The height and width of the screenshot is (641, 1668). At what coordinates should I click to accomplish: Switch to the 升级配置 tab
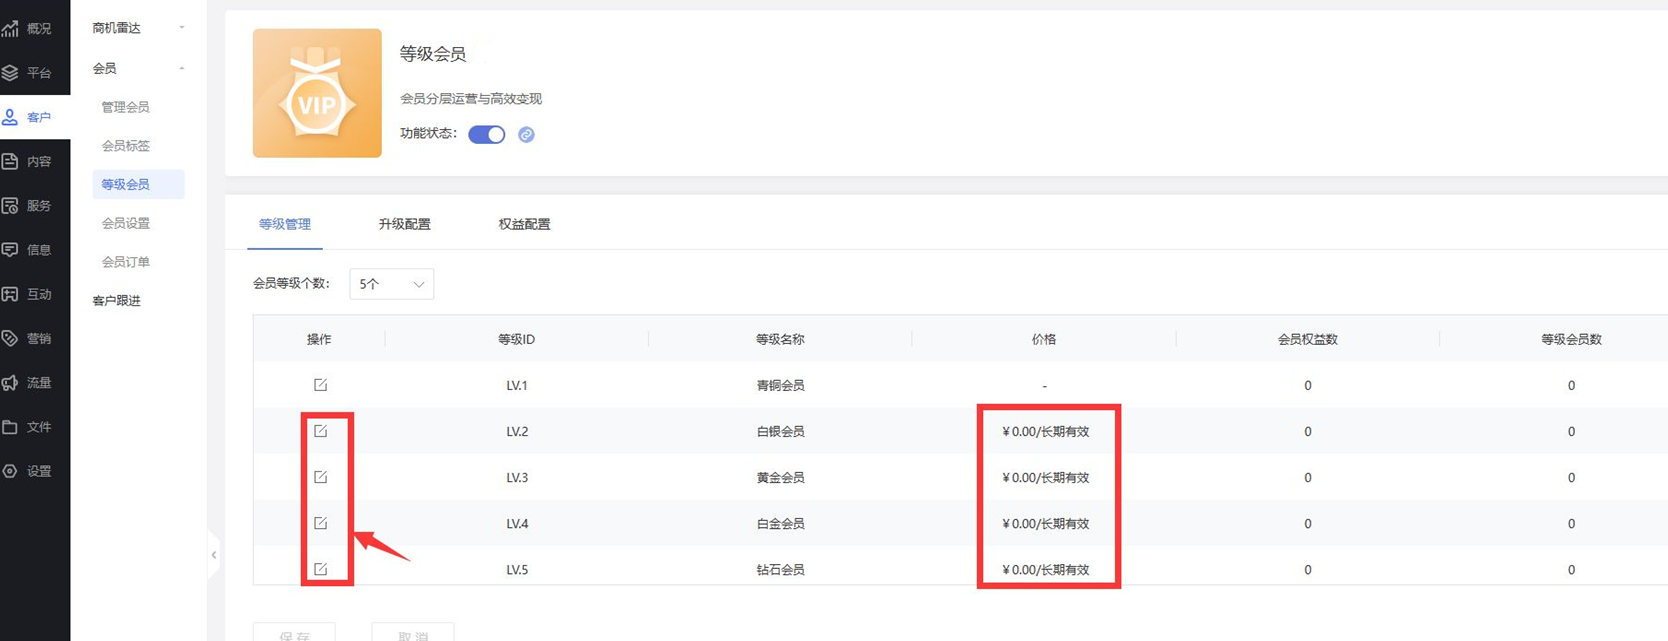coord(404,224)
